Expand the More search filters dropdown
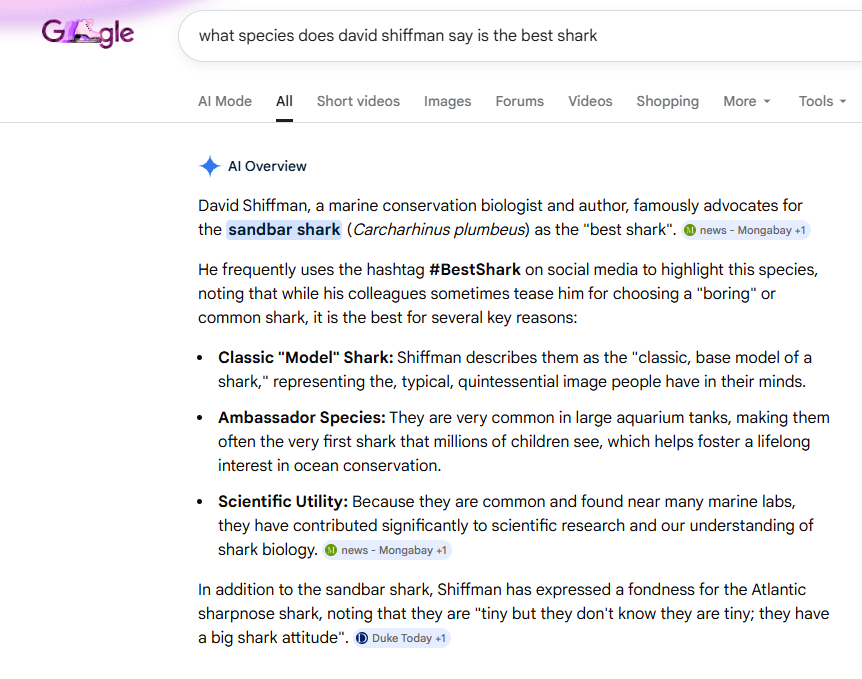862x679 pixels. [x=747, y=101]
